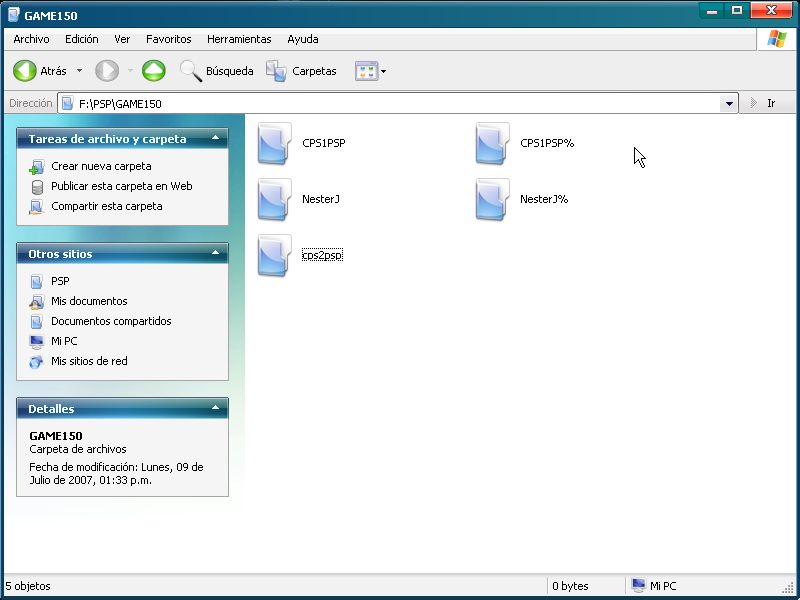
Task: Click the Publicar esta carpeta en Web icon
Action: coord(37,187)
